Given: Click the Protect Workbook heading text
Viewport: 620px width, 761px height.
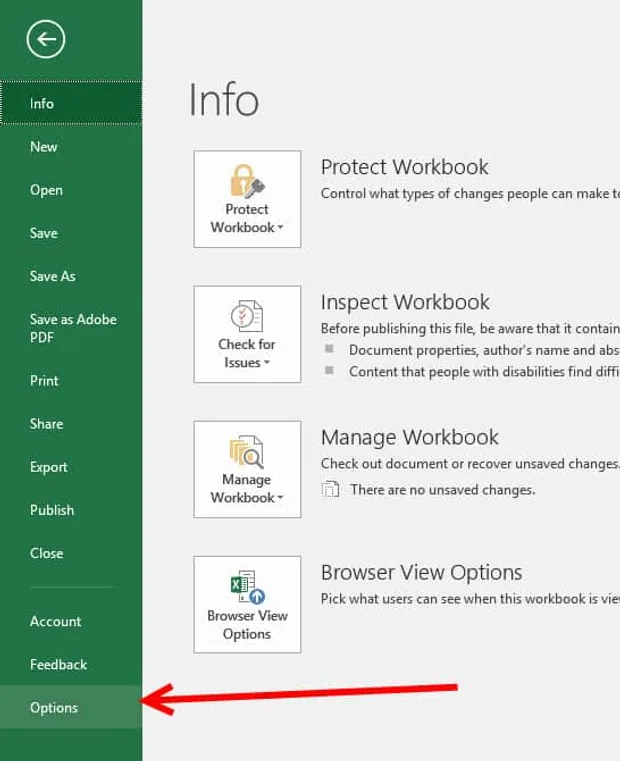Looking at the screenshot, I should click(404, 167).
